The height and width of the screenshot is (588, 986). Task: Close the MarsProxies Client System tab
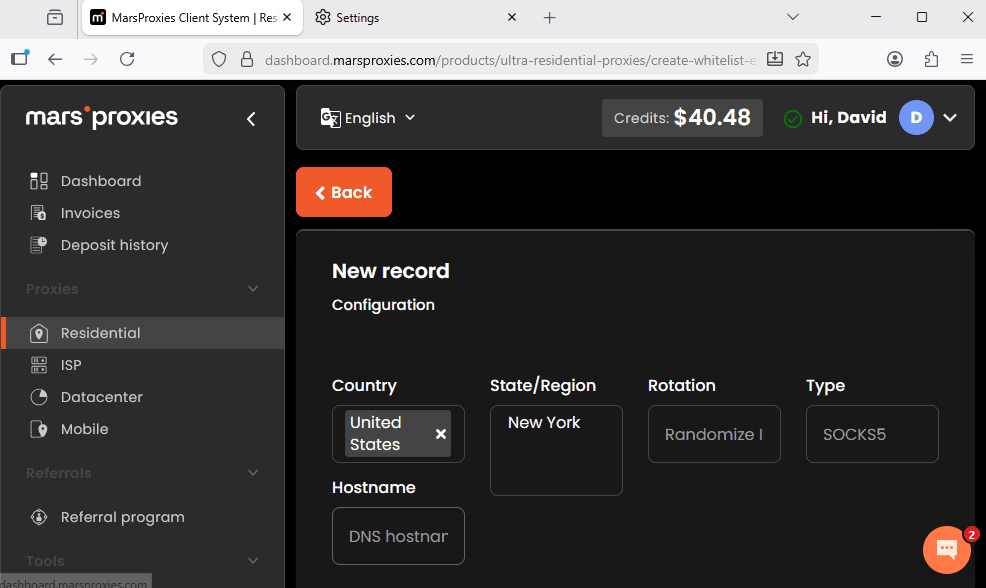287,17
